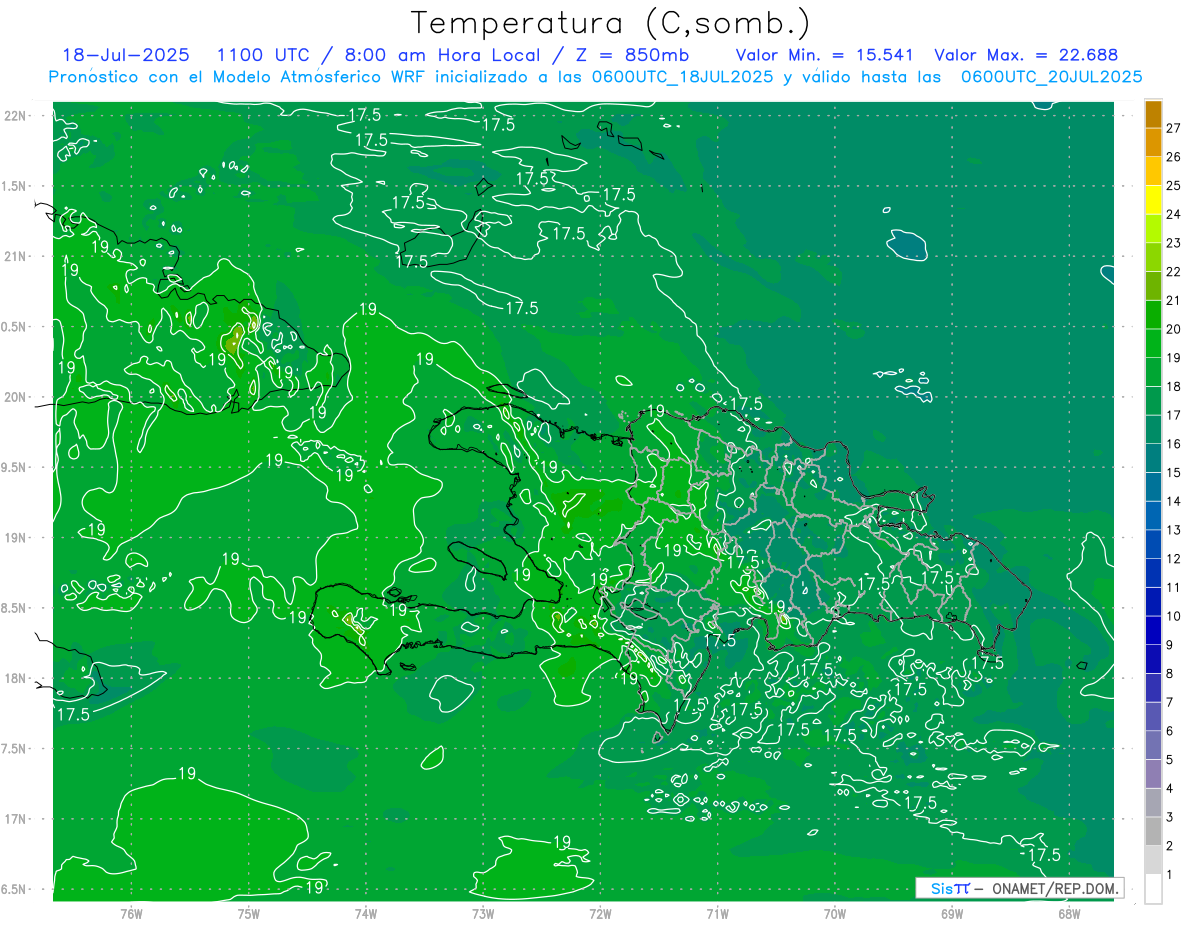Click the '72W' longitude axis label
This screenshot has height=927, width=1200.
600,913
